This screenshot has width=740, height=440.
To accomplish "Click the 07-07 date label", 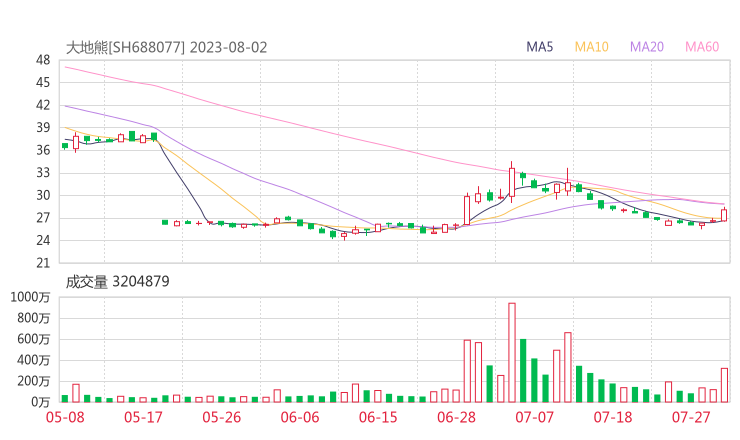I will coord(534,418).
